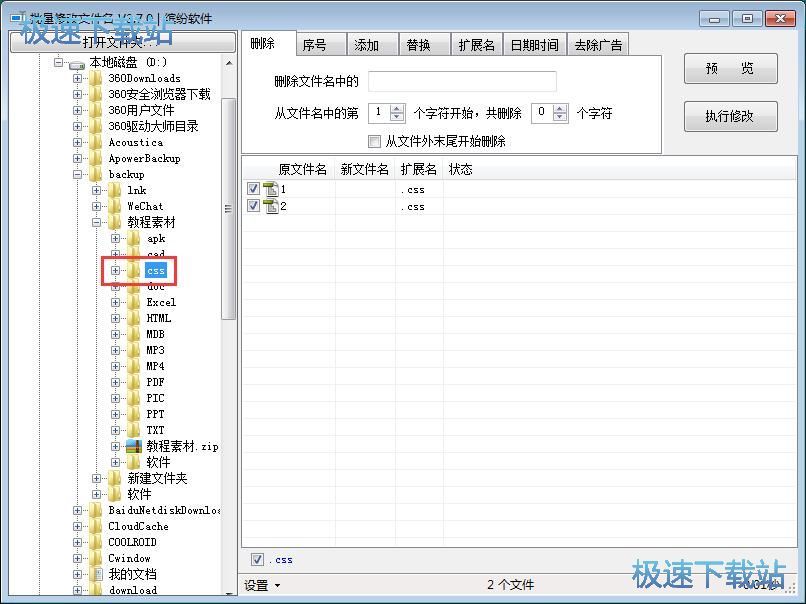
Task: Click the WeChat folder icon
Action: 115,206
